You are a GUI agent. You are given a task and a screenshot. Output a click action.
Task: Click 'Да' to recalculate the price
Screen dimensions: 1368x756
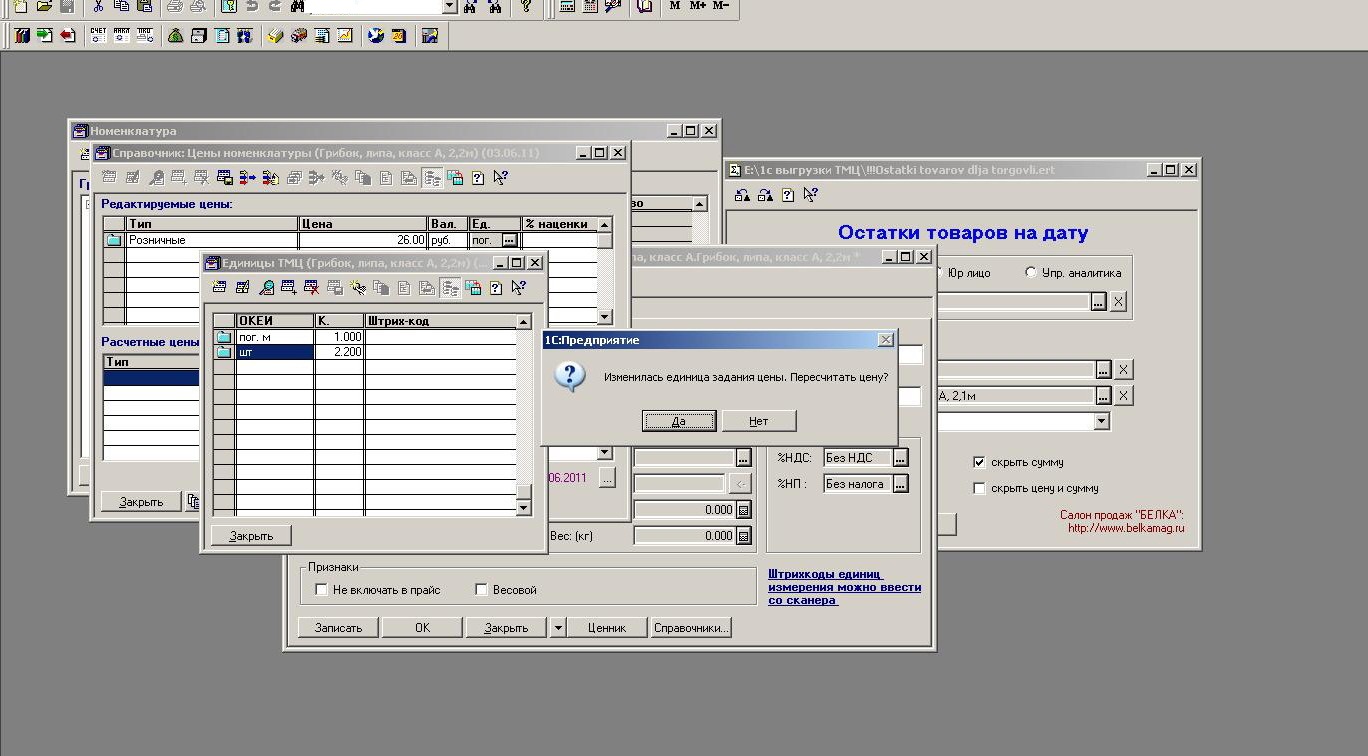coord(678,421)
